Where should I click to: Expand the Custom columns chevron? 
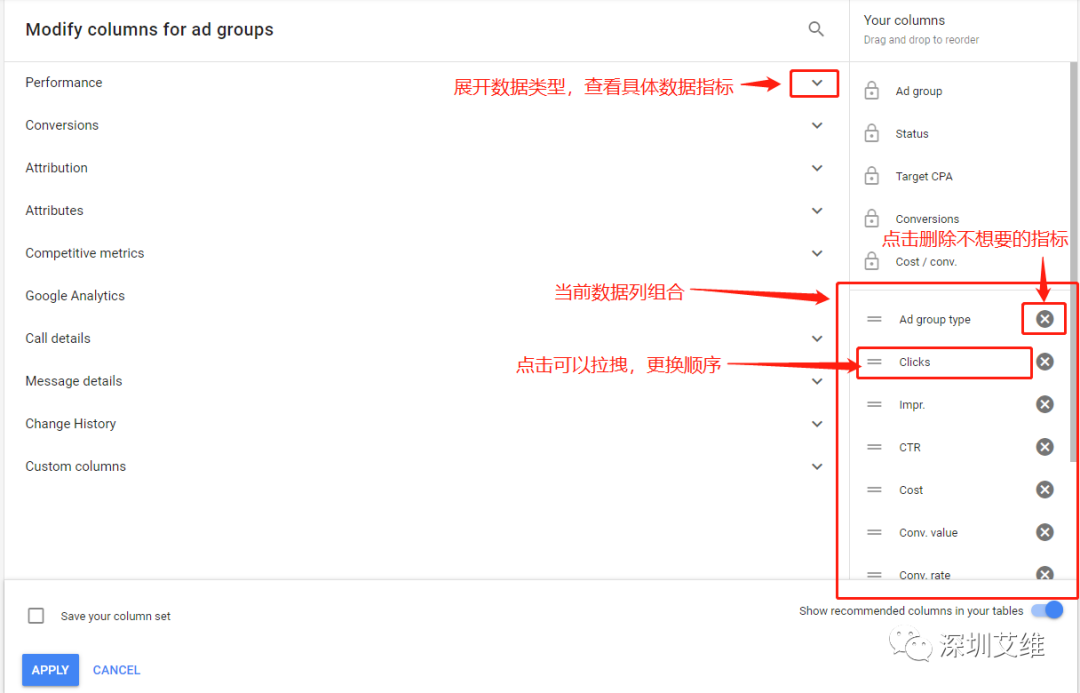tap(816, 467)
